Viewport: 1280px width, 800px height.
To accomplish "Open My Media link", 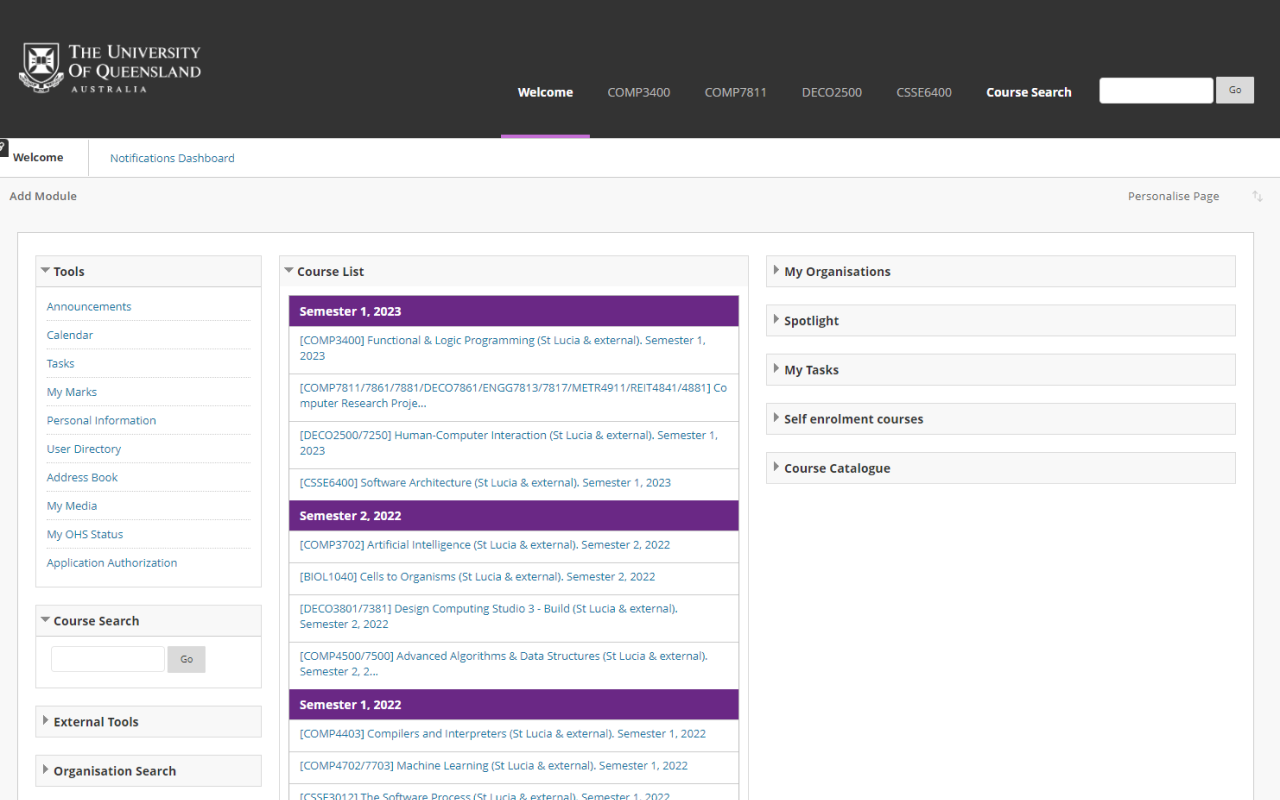I will pyautogui.click(x=72, y=506).
